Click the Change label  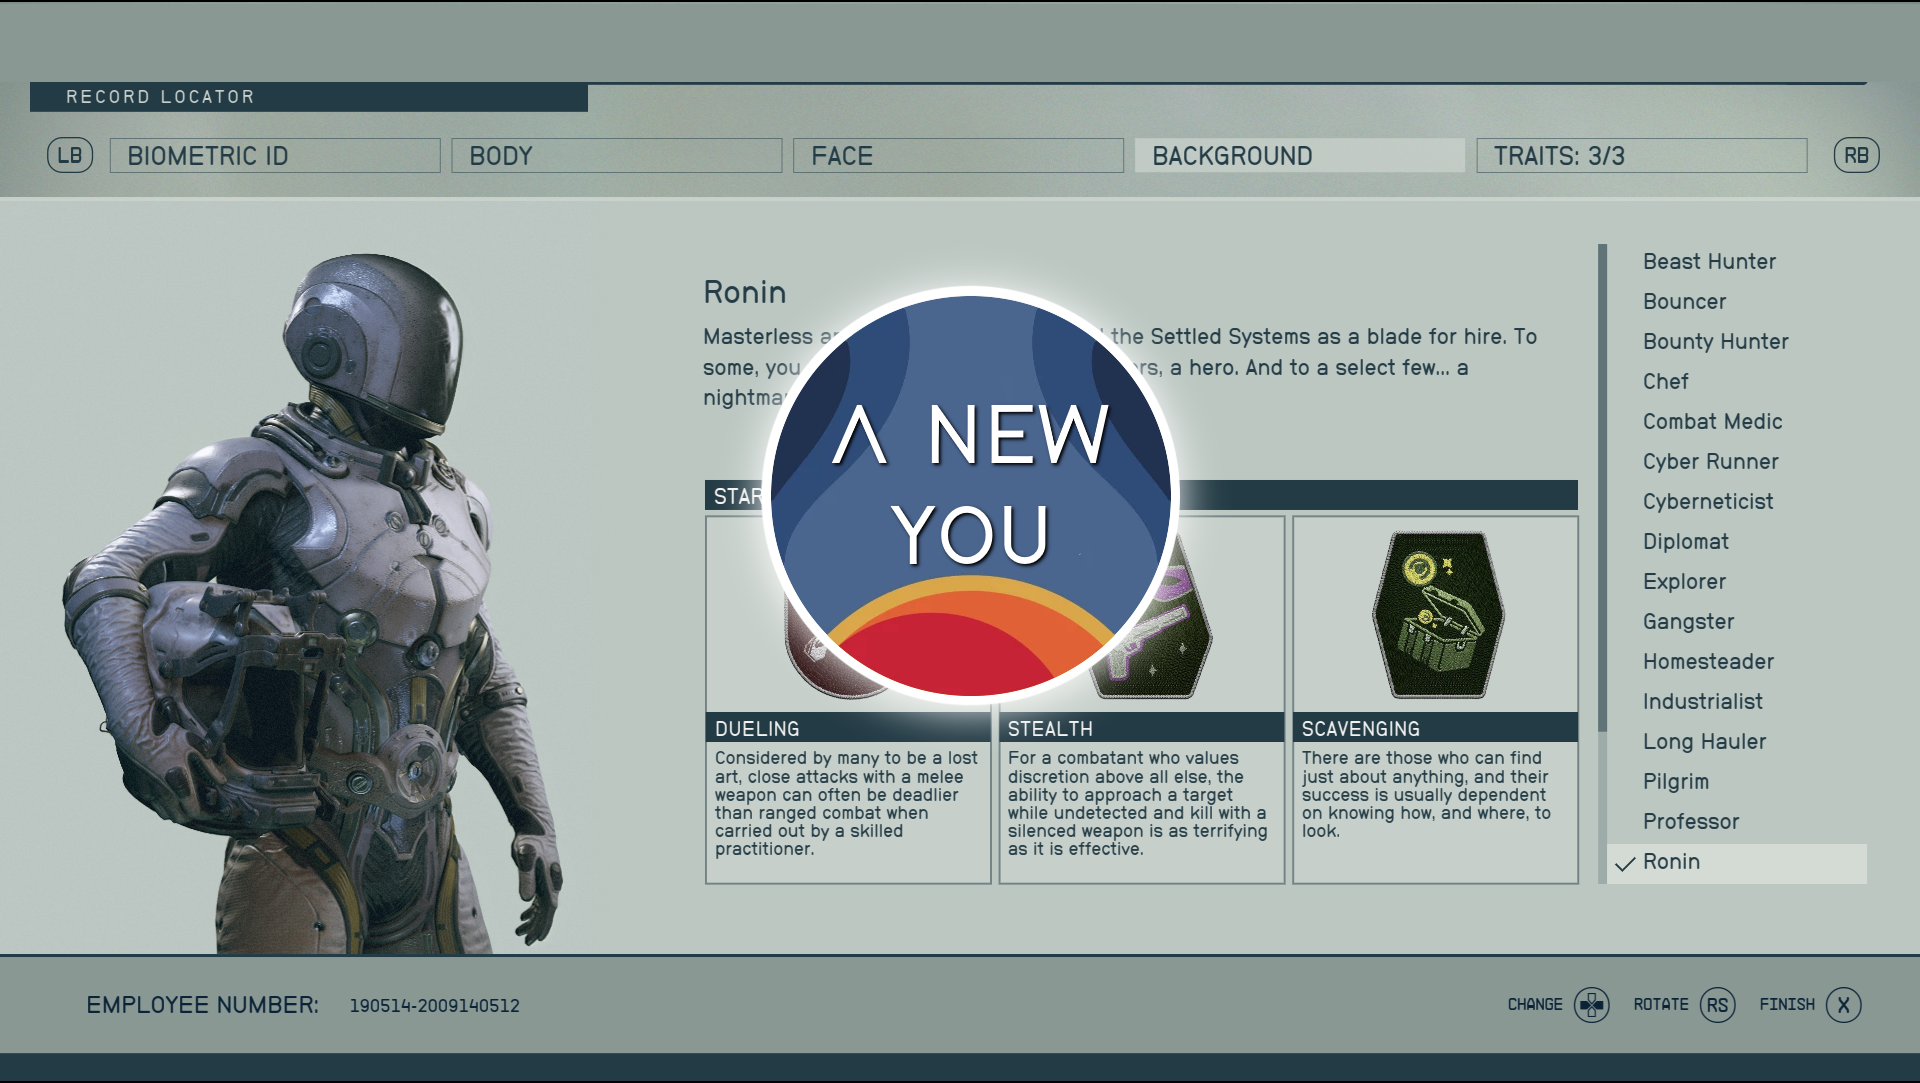[1534, 1005]
